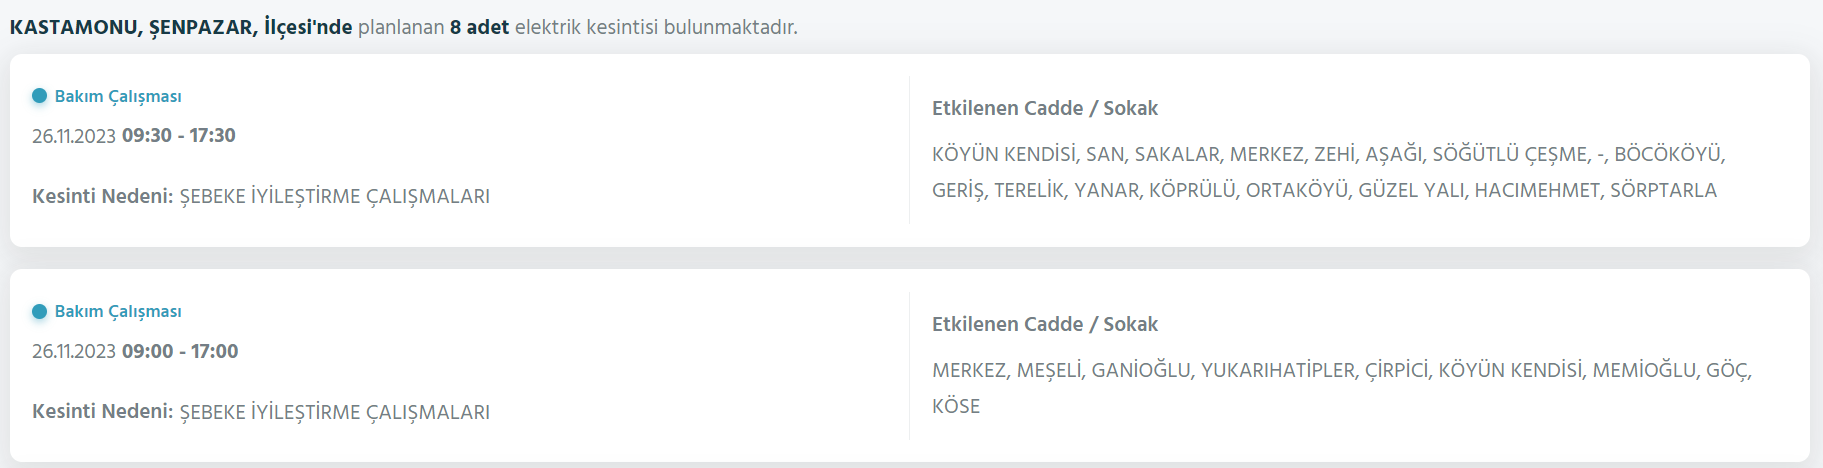The width and height of the screenshot is (1823, 468).
Task: Click the first Bakım Çalışması label
Action: point(118,96)
